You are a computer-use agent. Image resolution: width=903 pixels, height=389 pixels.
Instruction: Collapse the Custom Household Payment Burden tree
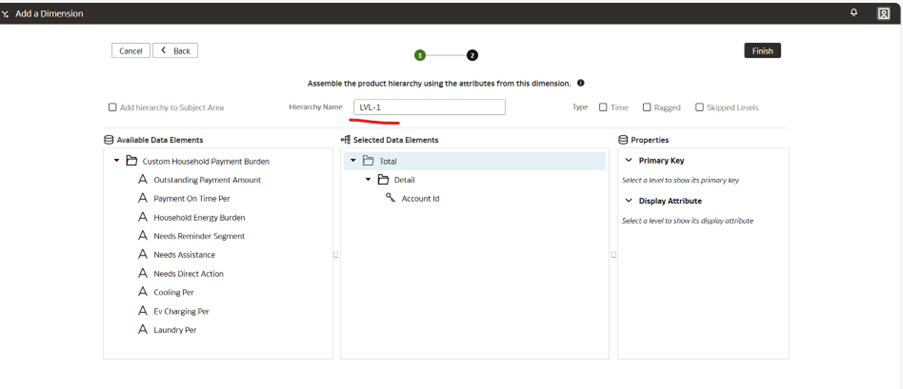click(116, 161)
